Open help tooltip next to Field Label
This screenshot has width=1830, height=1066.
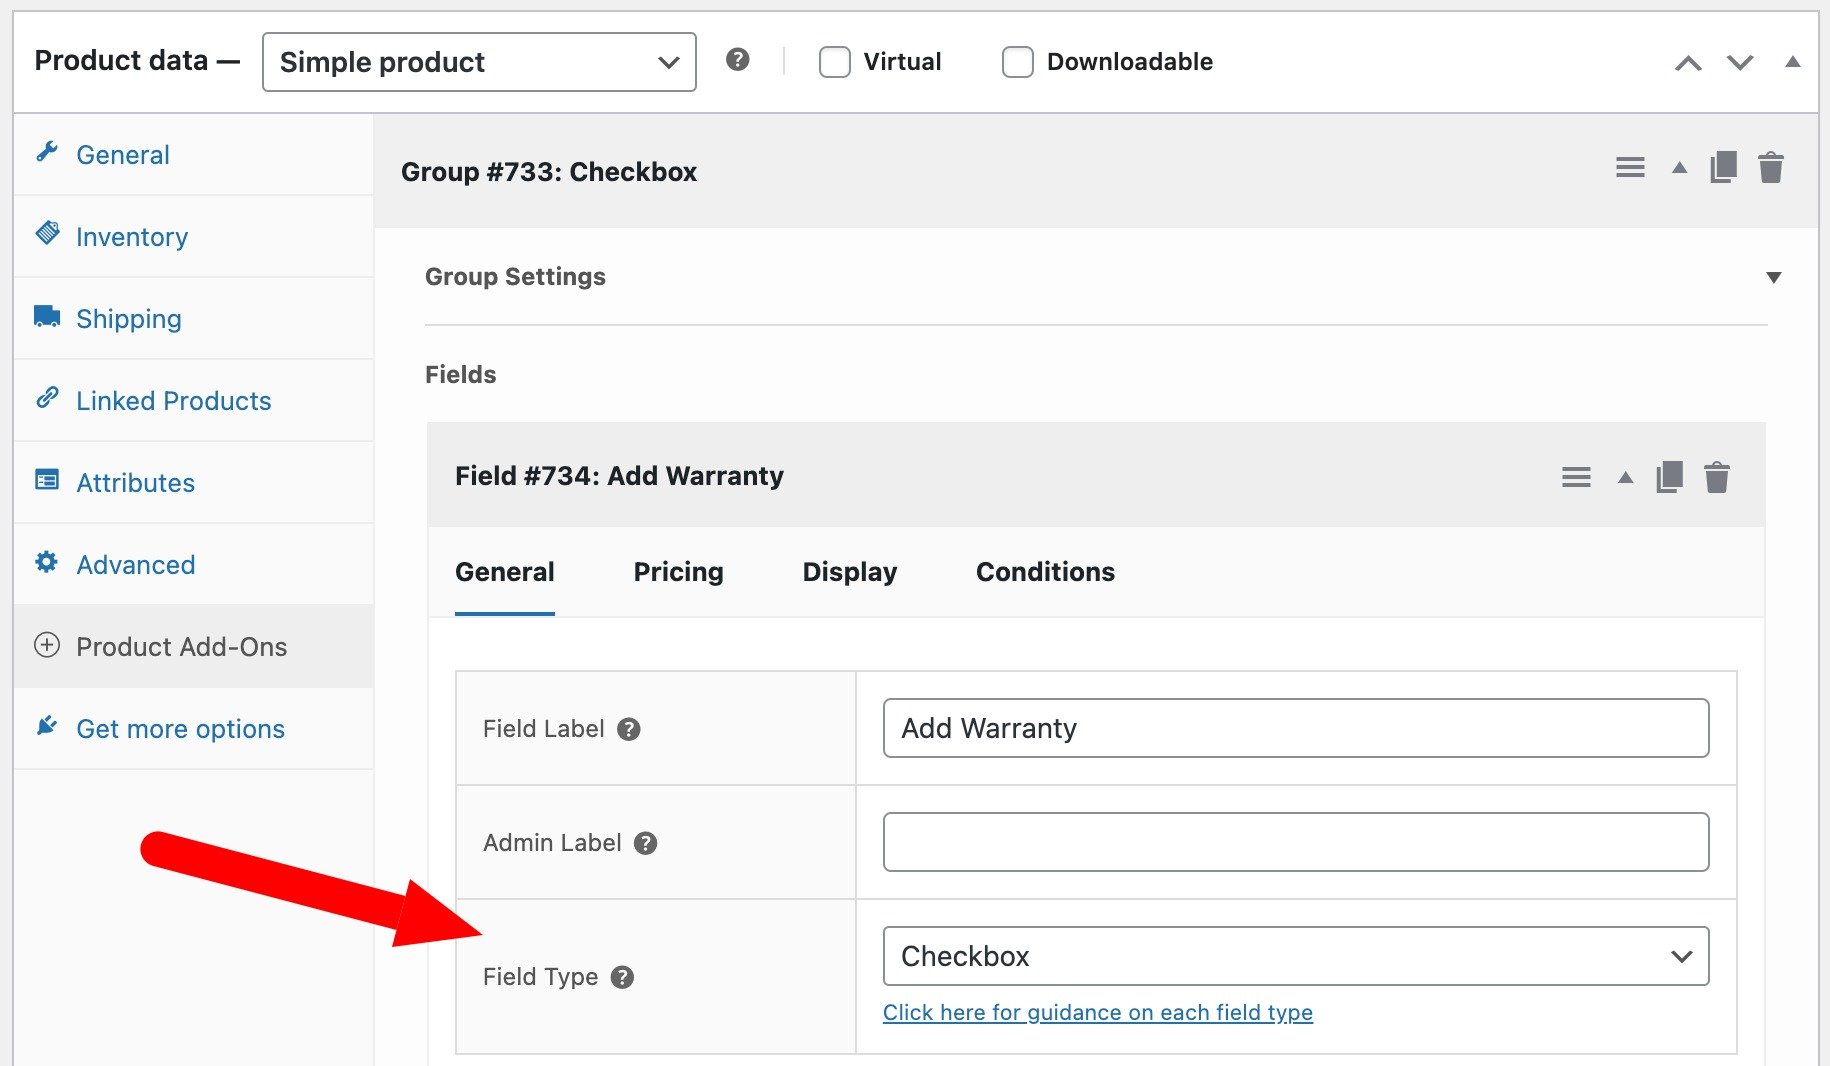point(628,729)
